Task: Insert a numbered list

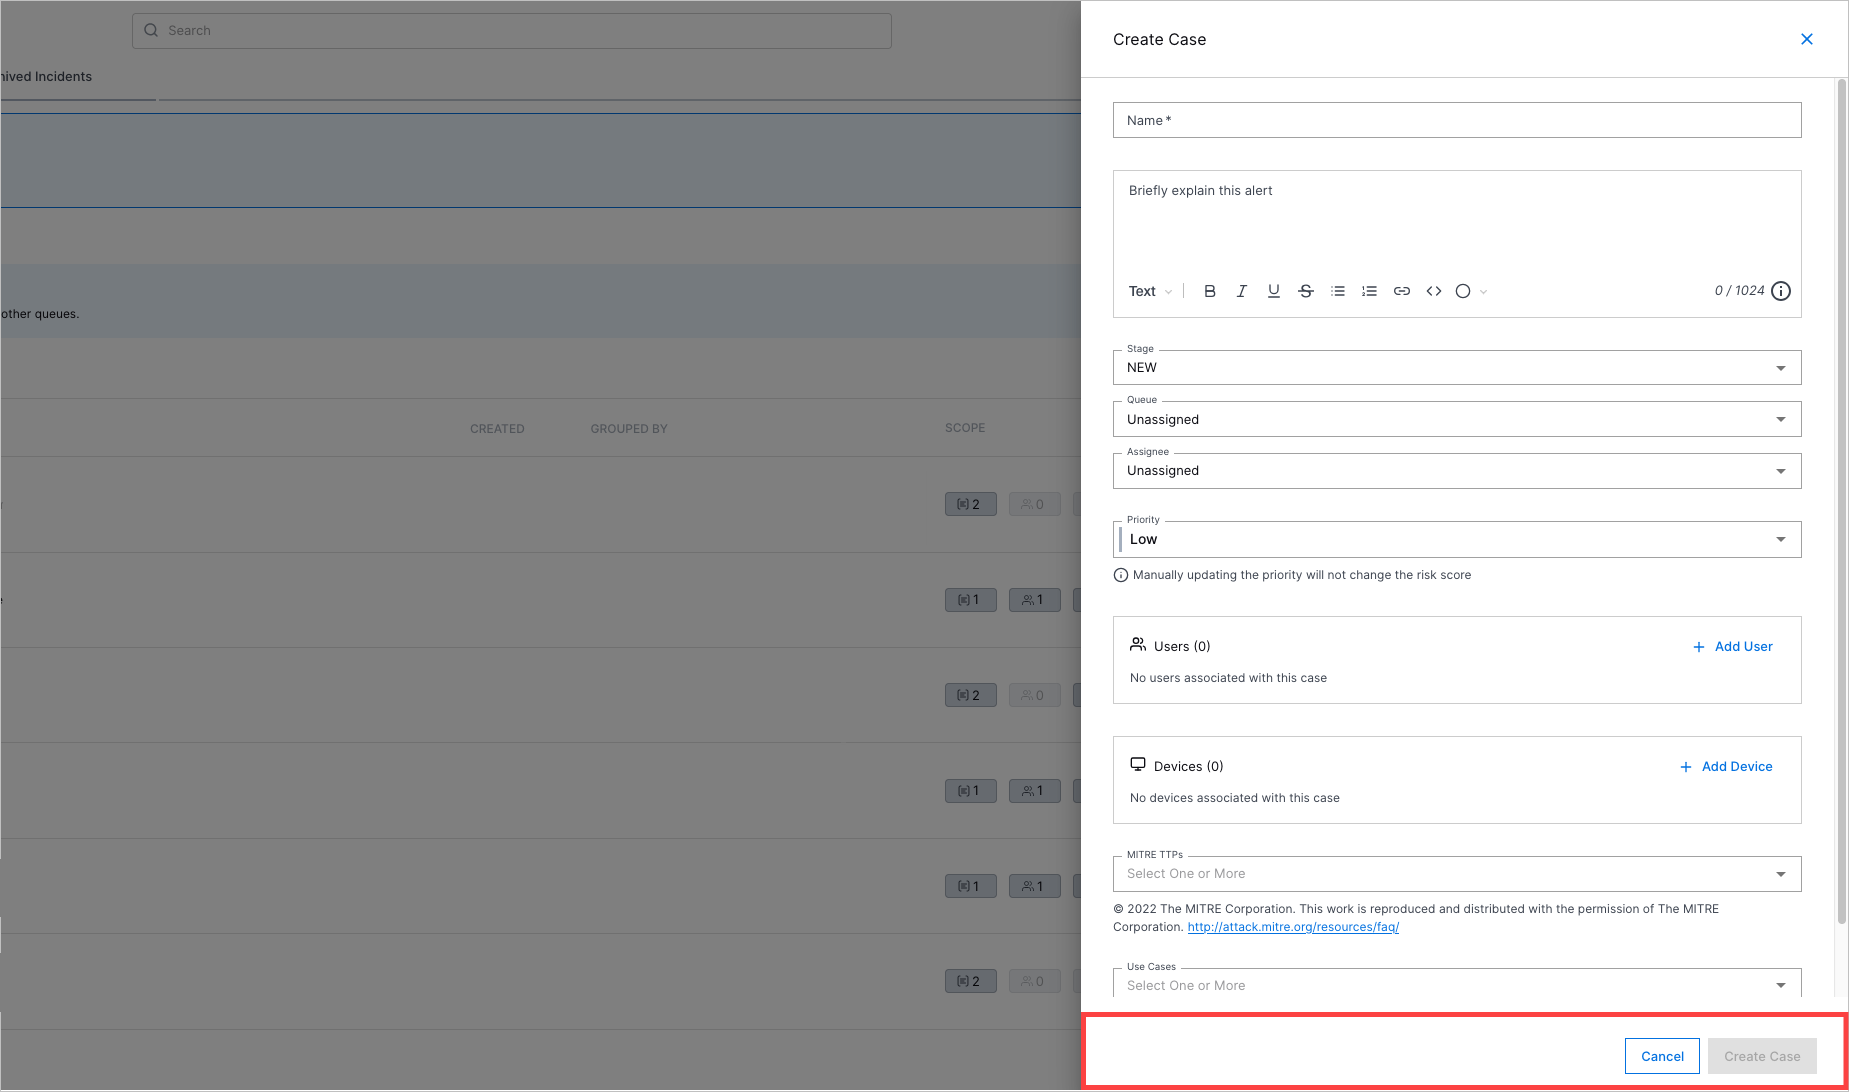Action: (1370, 291)
